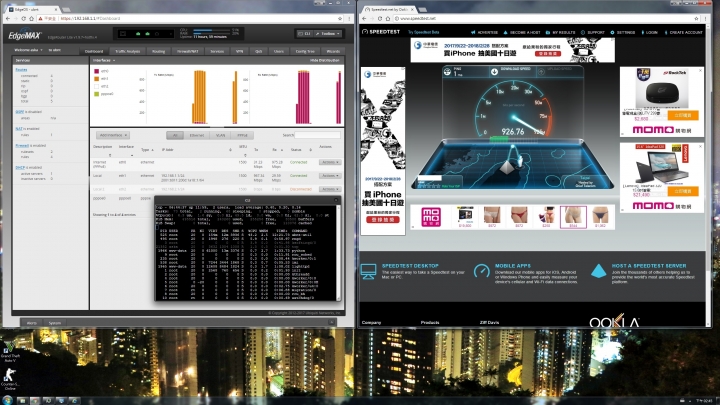Open the CLI button in EdgeMAX header

pyautogui.click(x=304, y=34)
